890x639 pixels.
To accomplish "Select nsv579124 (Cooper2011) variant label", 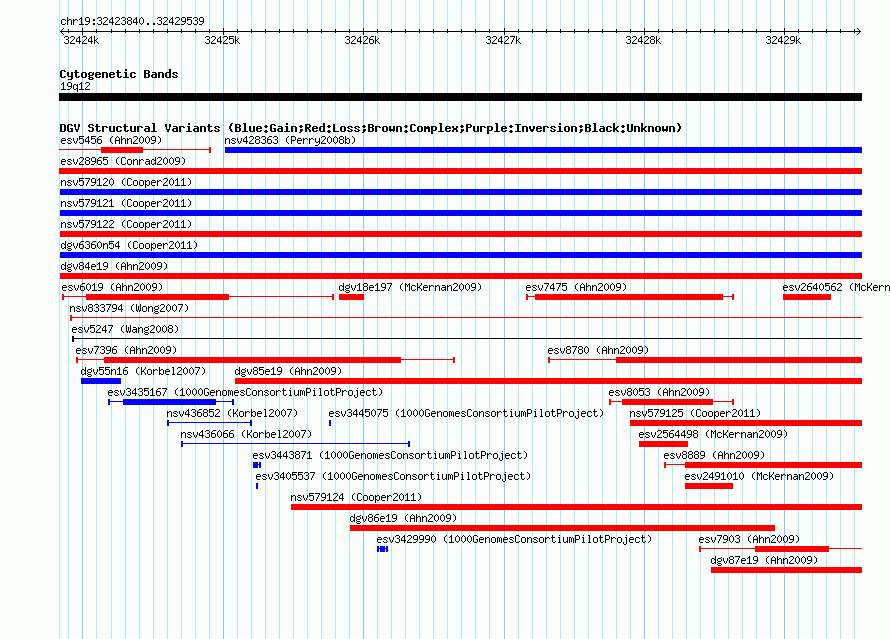I will (x=356, y=497).
